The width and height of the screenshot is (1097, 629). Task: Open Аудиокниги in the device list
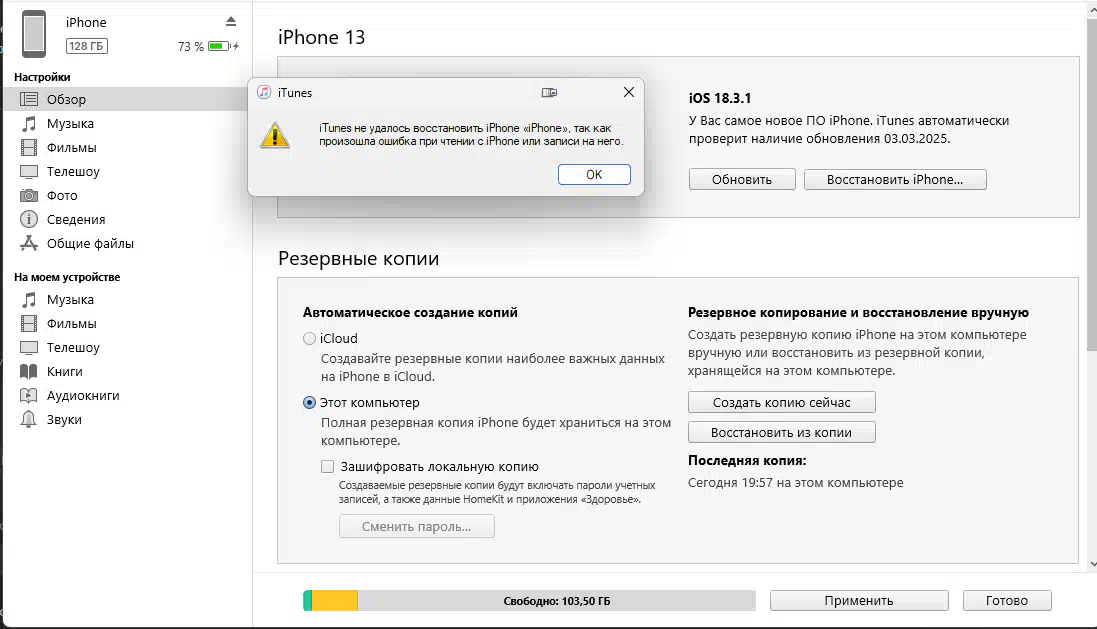click(70, 396)
